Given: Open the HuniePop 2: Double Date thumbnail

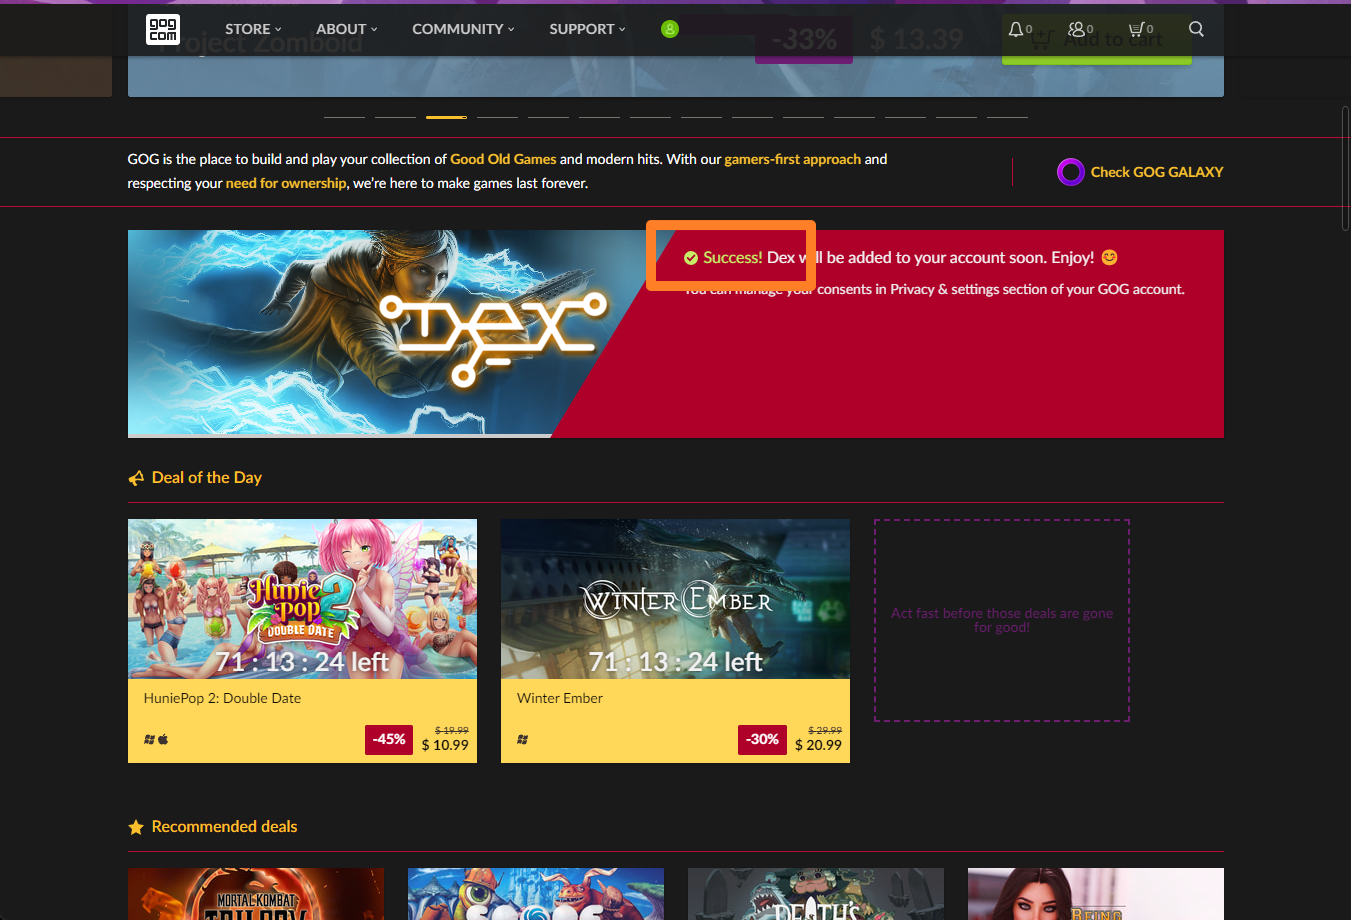Looking at the screenshot, I should pyautogui.click(x=302, y=599).
